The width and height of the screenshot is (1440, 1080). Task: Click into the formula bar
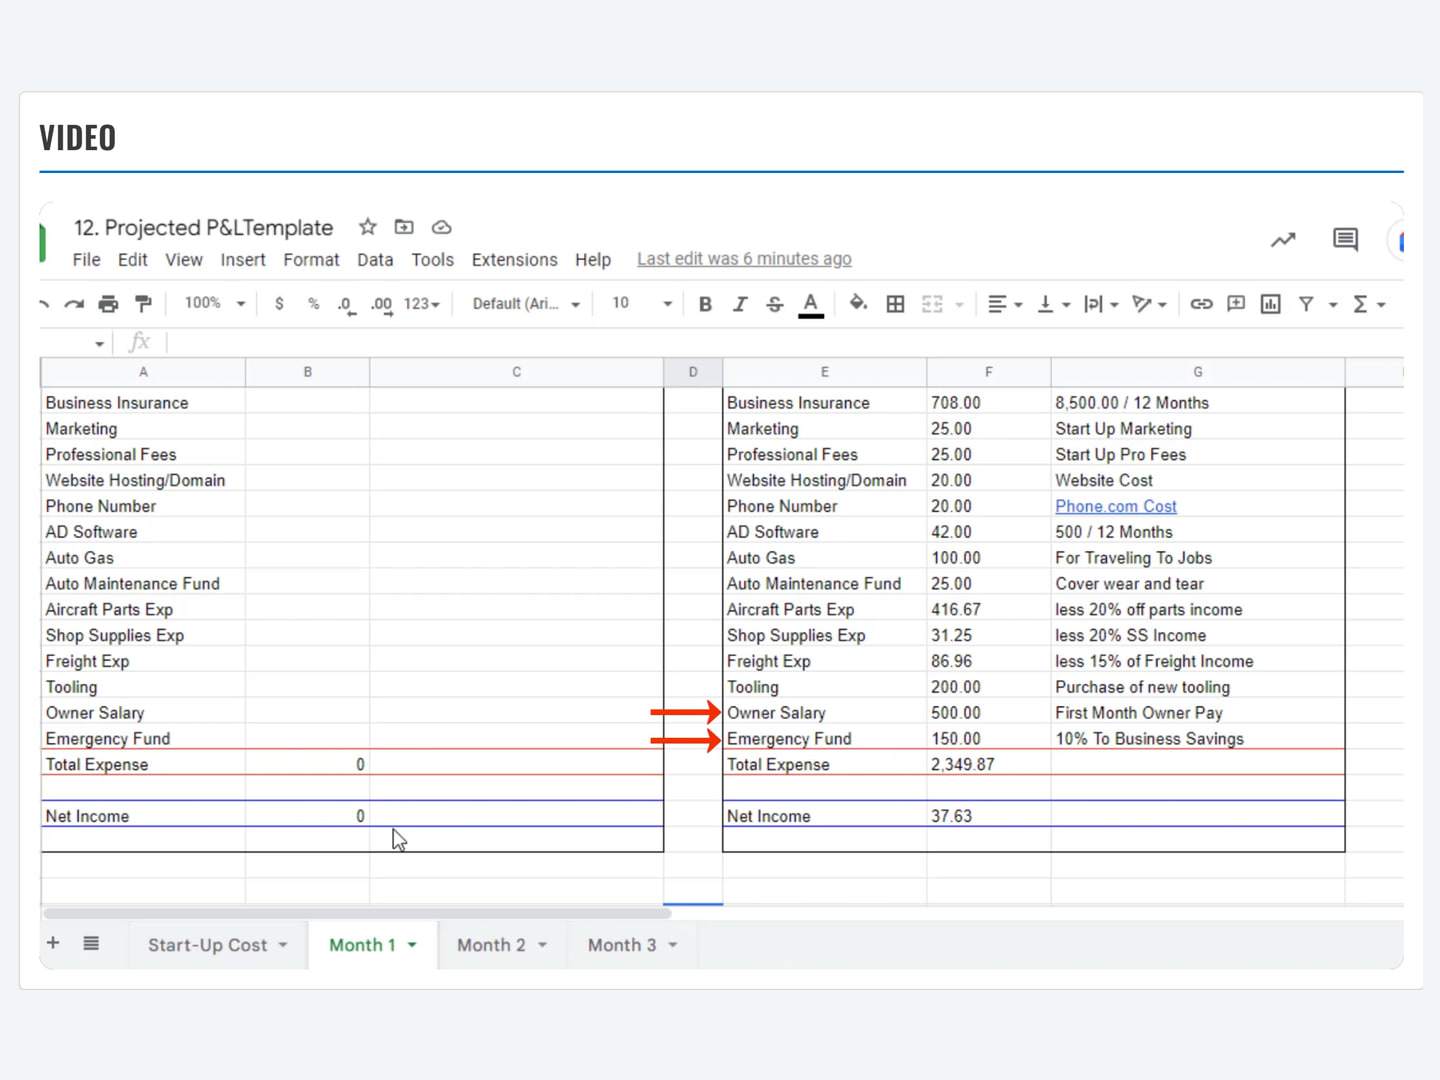coord(785,343)
